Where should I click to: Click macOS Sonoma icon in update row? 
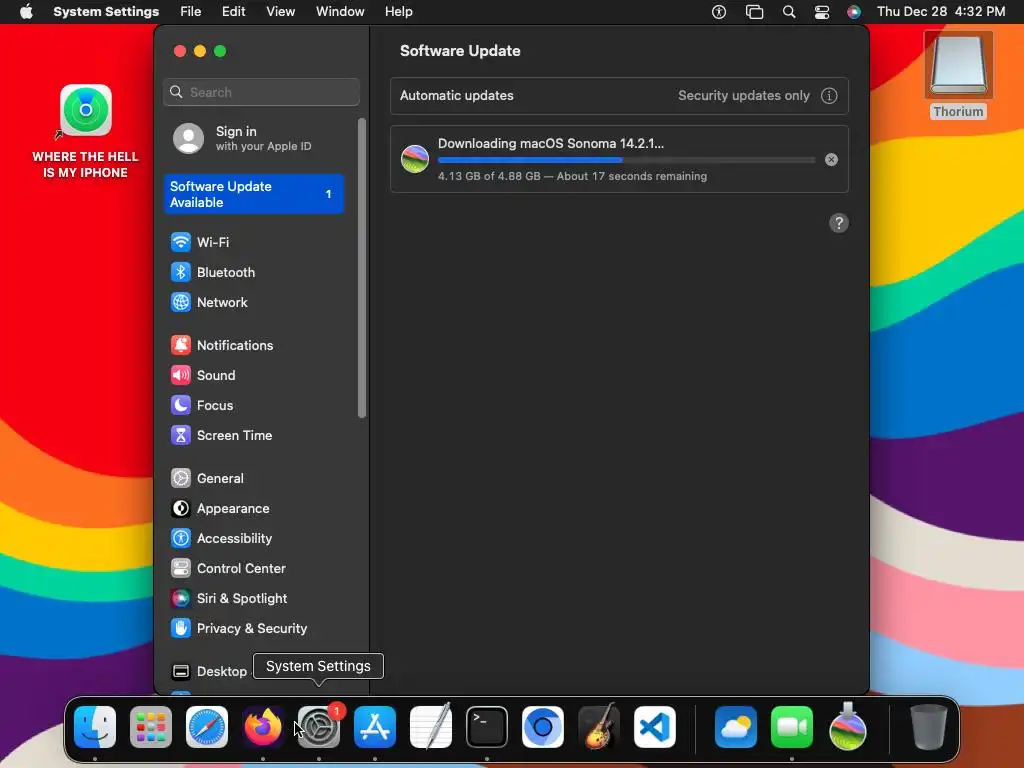point(415,159)
